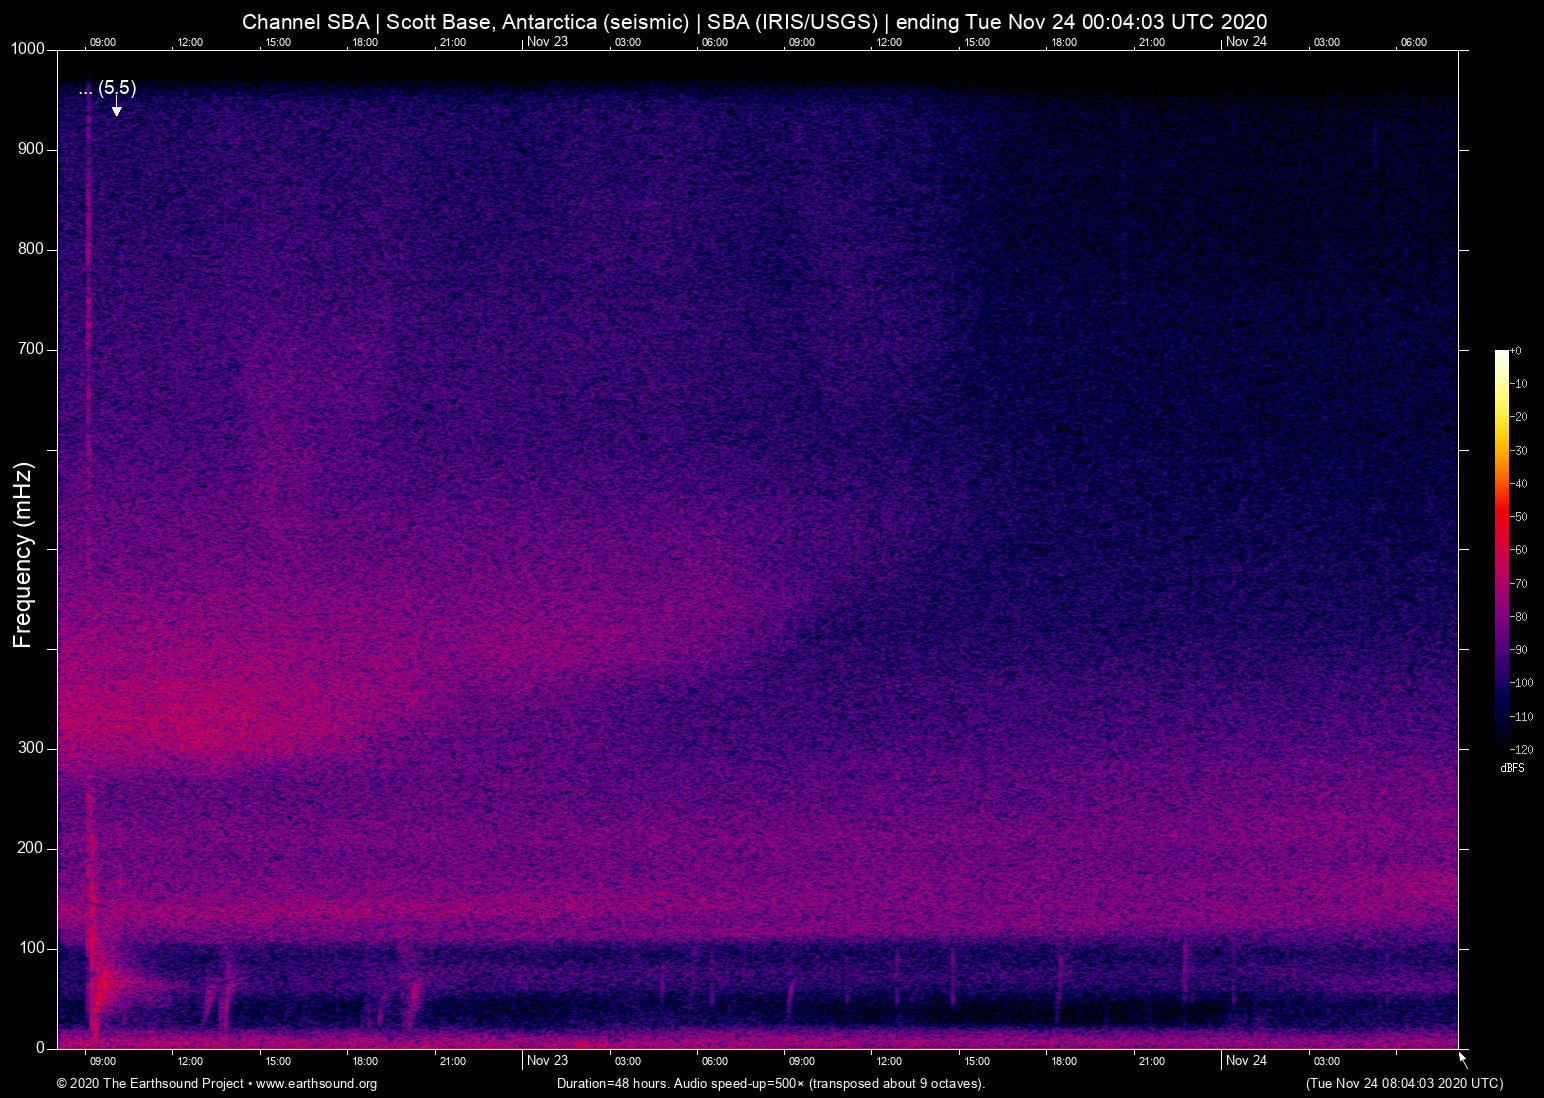Viewport: 1544px width, 1098px height.
Task: Click the +0 label atop the color scale
Action: [x=1516, y=351]
